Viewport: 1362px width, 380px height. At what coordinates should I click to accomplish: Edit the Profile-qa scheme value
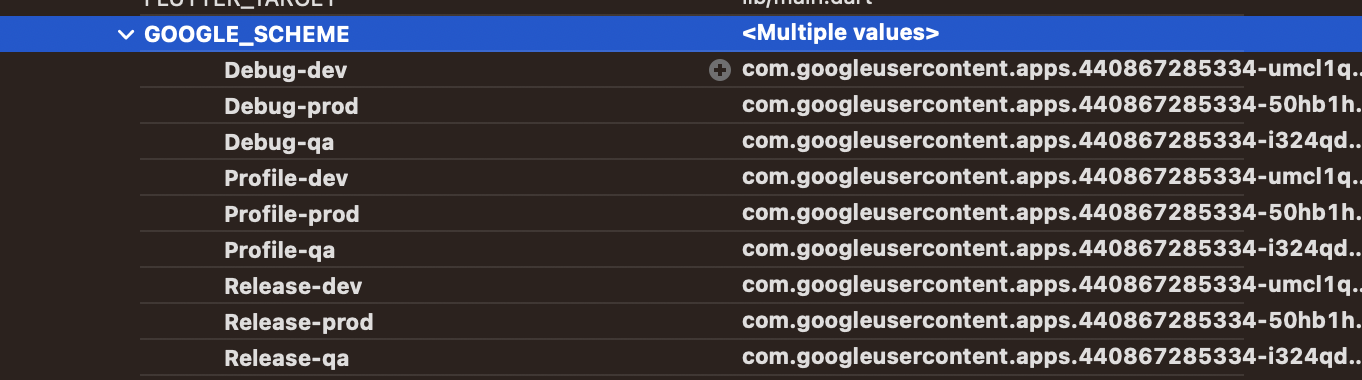(1051, 250)
